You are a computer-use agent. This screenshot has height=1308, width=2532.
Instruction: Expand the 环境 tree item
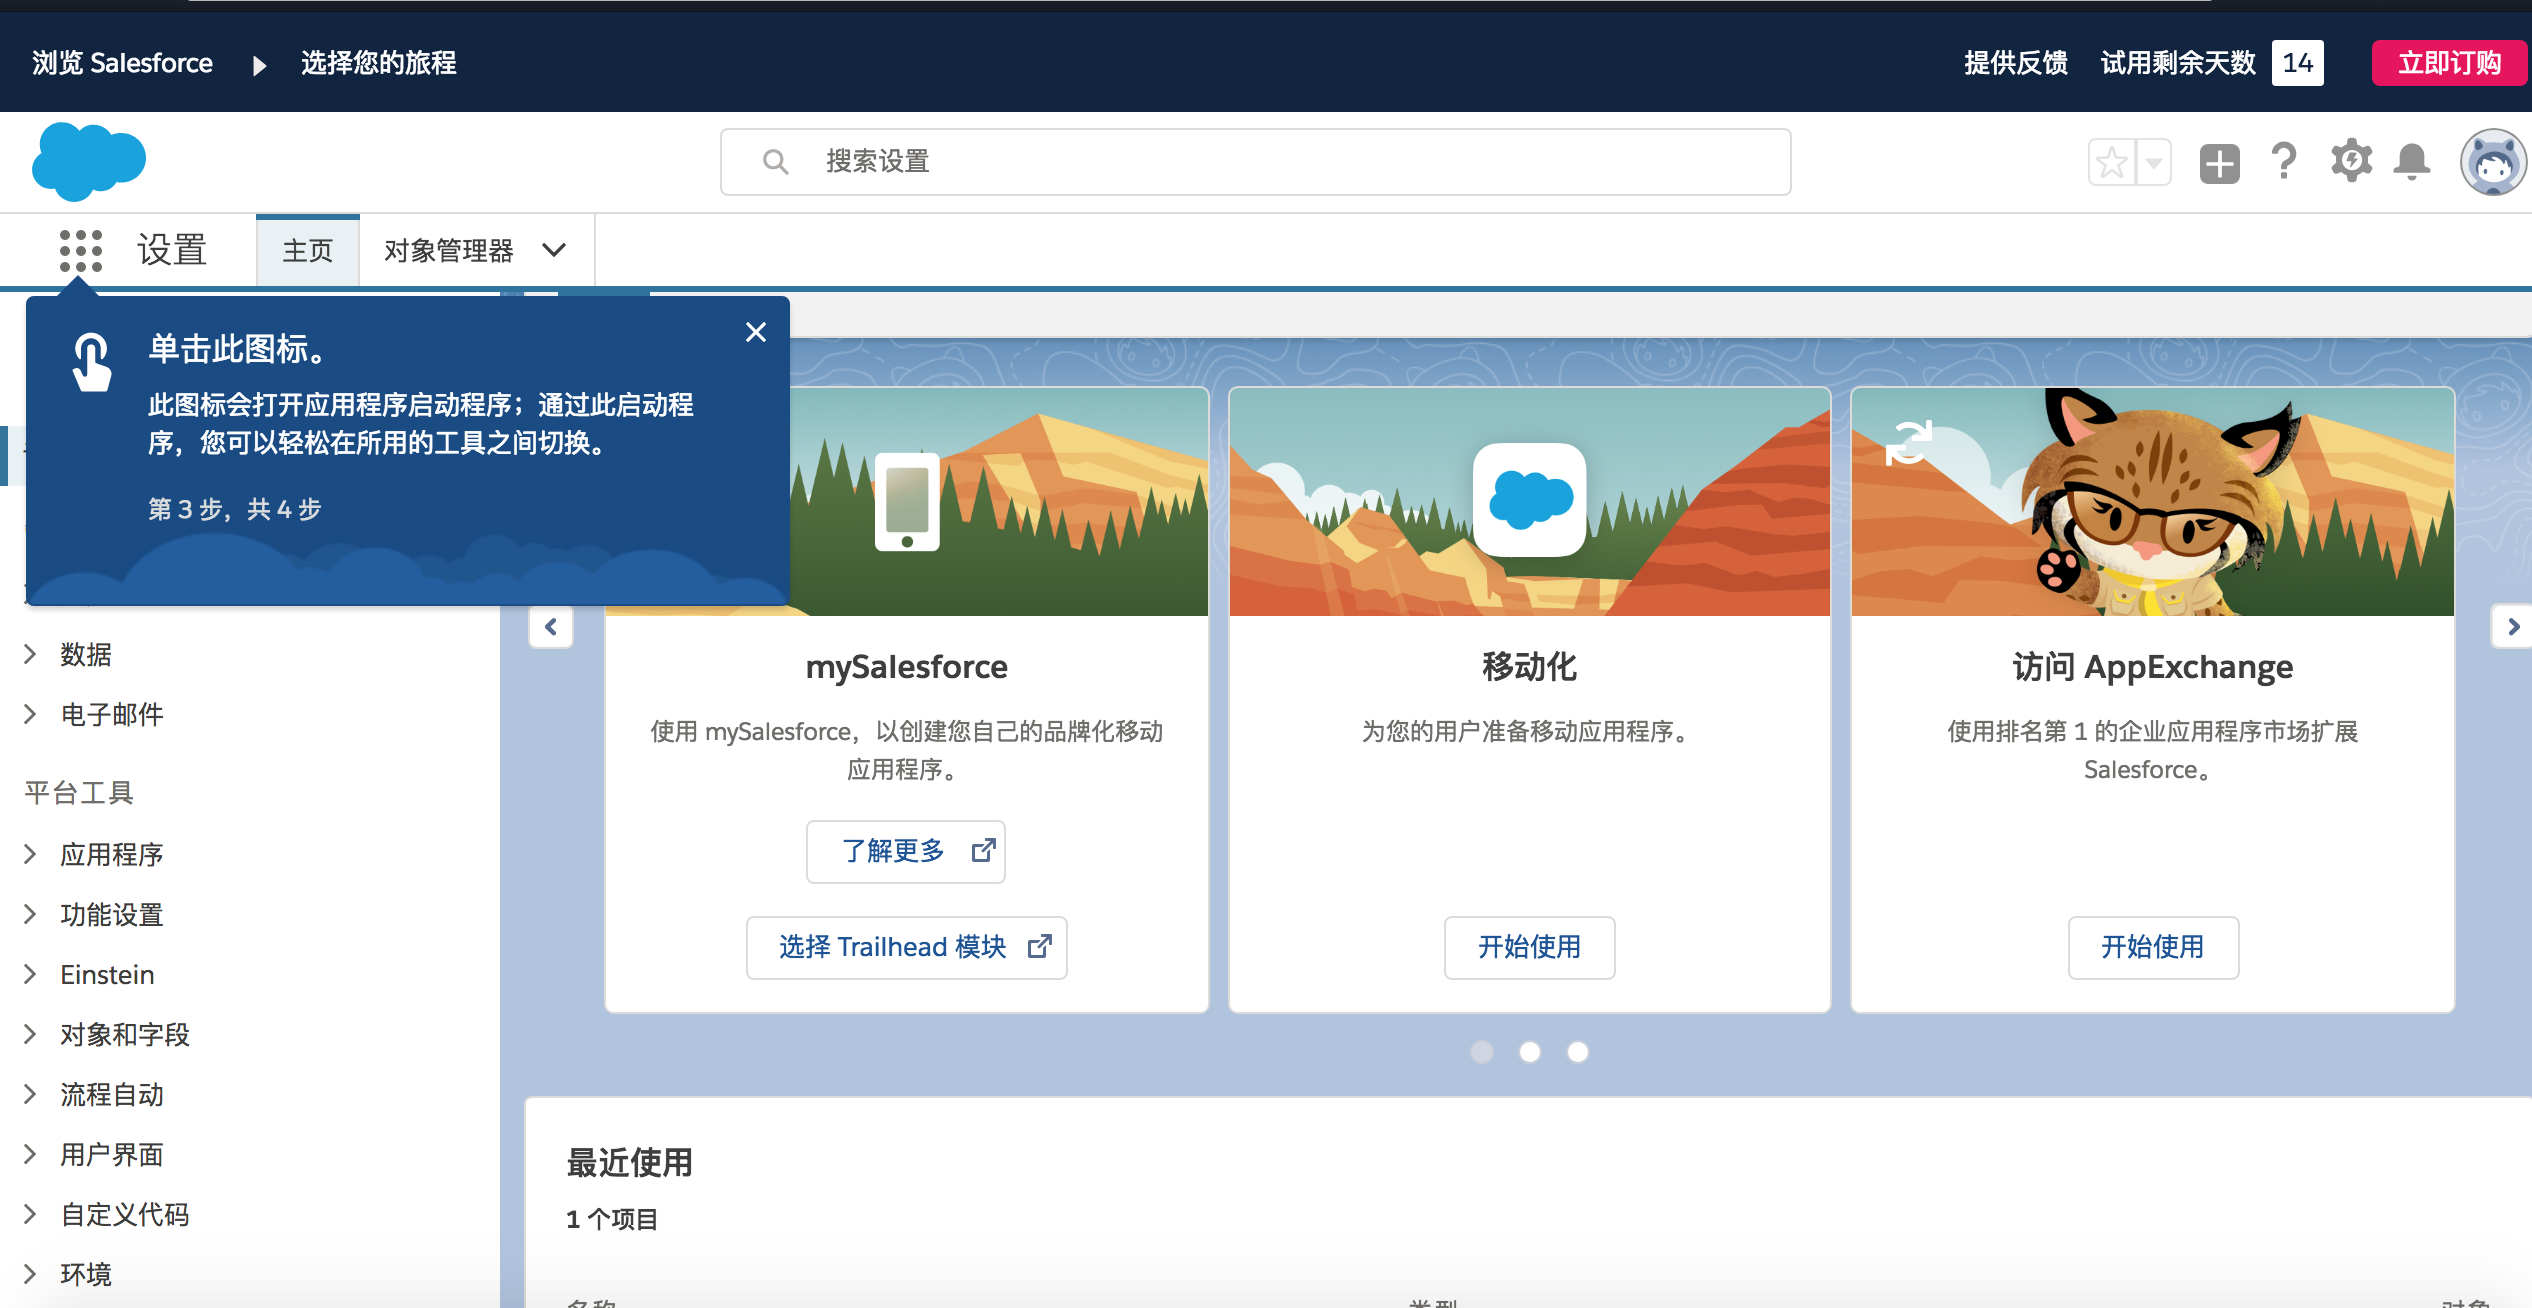click(30, 1274)
